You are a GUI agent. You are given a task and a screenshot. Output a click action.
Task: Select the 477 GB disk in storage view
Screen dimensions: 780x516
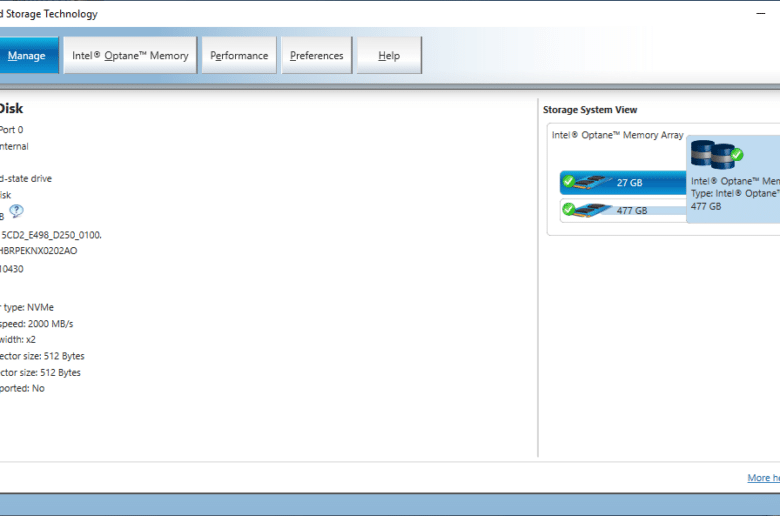tap(624, 210)
